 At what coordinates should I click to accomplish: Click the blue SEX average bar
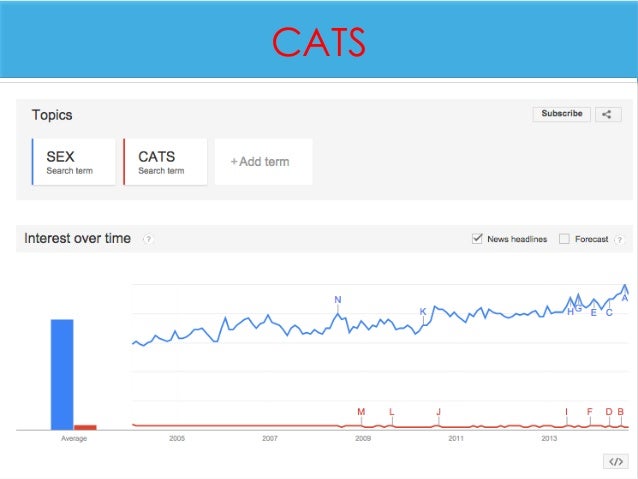pyautogui.click(x=62, y=374)
